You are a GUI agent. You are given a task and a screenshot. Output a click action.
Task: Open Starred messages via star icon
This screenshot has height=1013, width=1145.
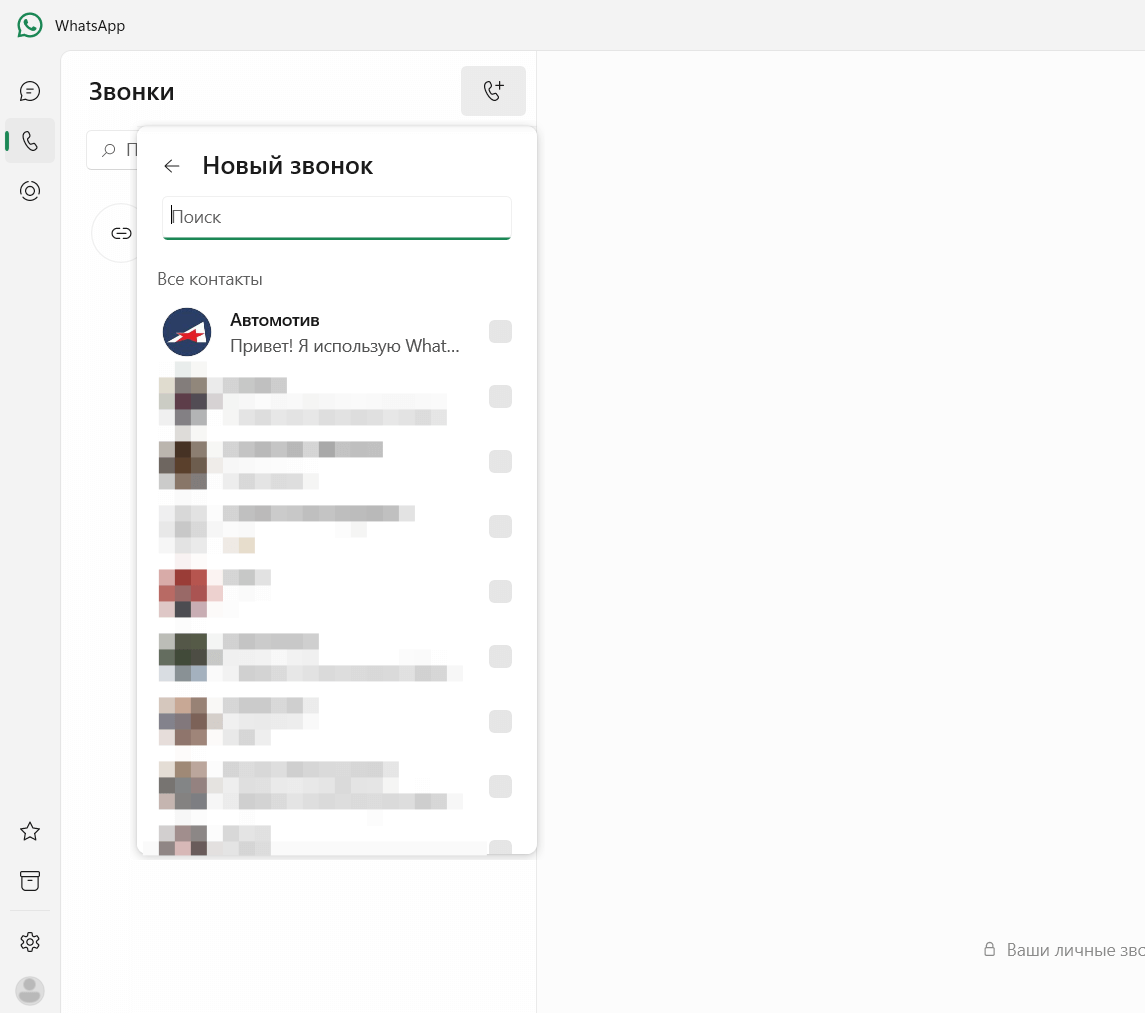[30, 831]
